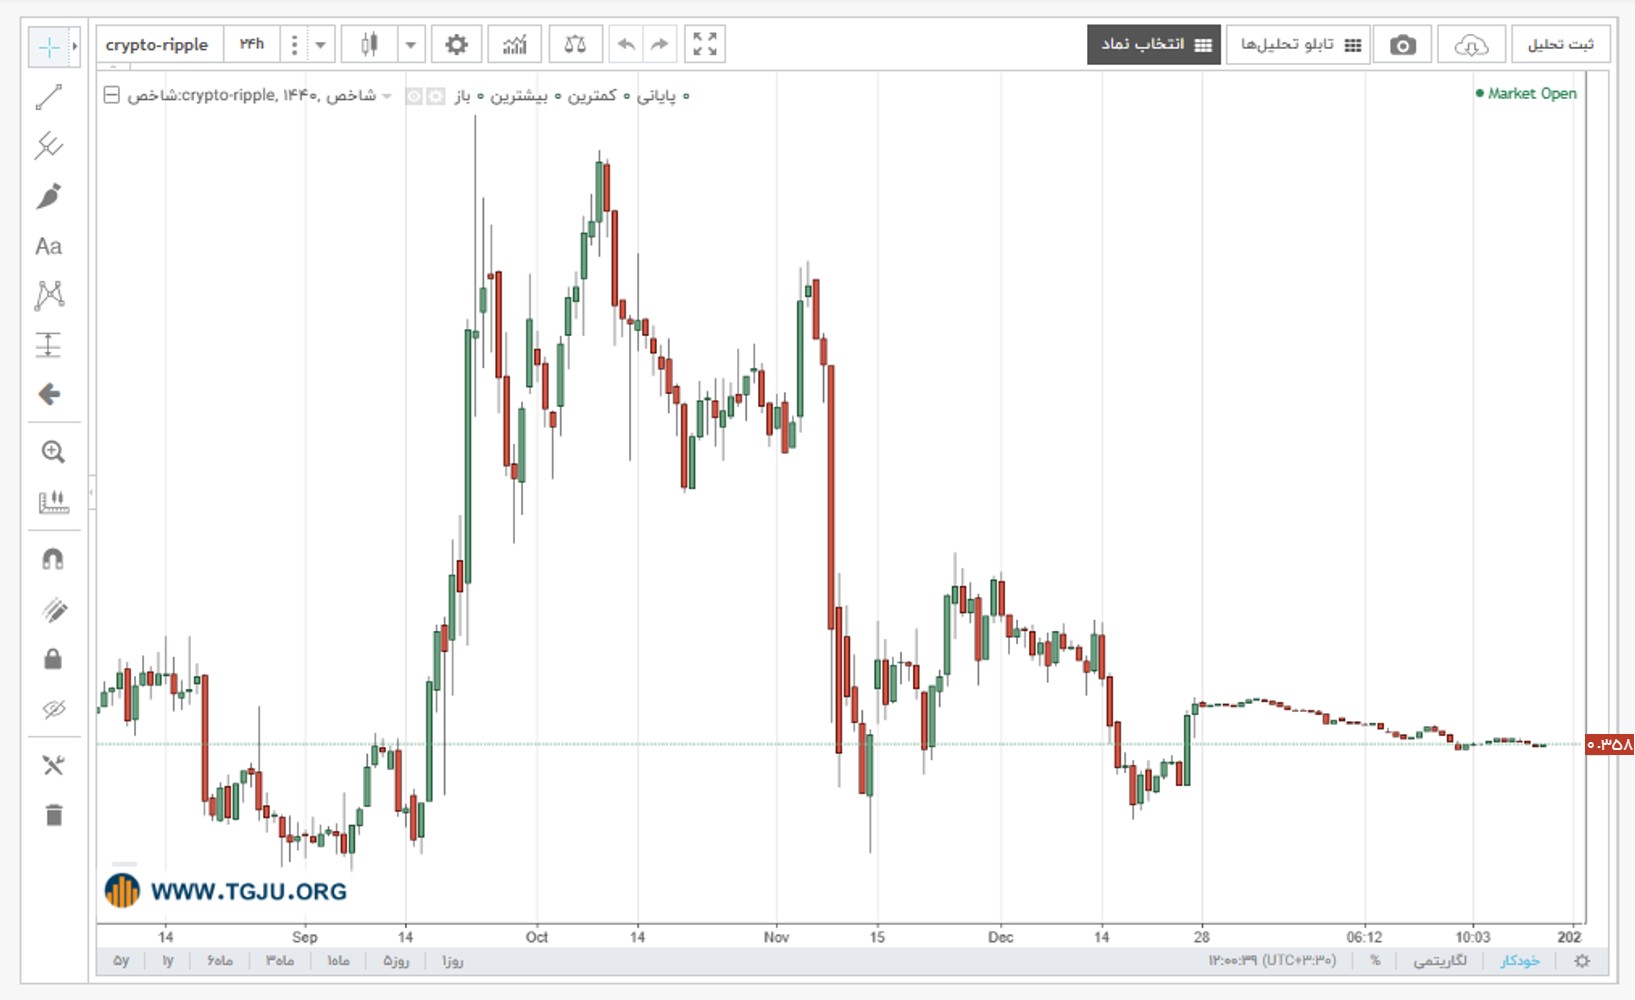
Task: Redo the last chart action
Action: point(659,44)
